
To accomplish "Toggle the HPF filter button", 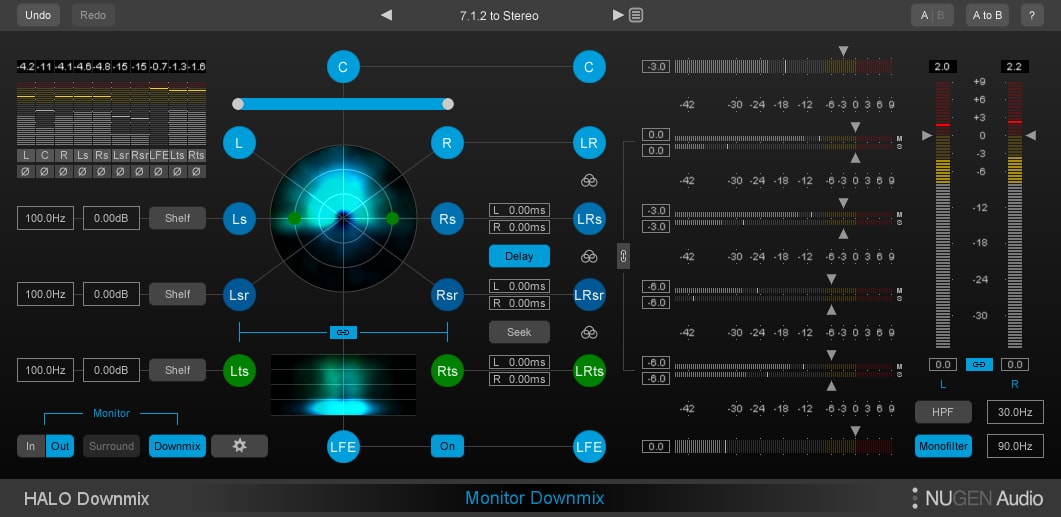I will click(x=943, y=411).
